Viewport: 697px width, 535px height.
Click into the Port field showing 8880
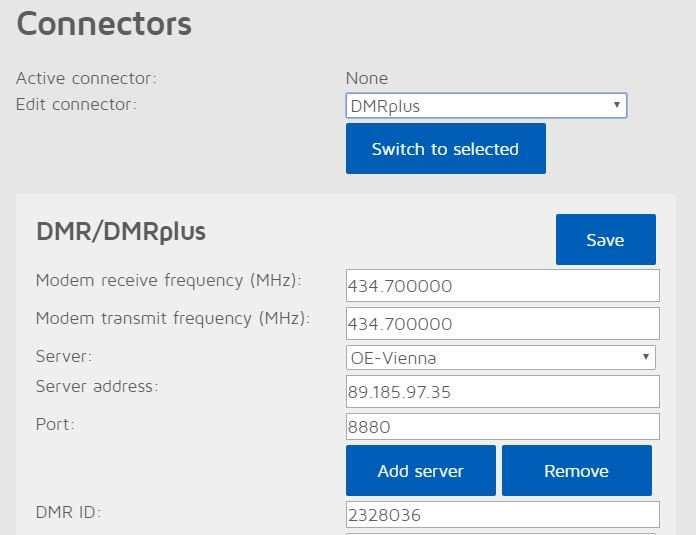click(503, 427)
